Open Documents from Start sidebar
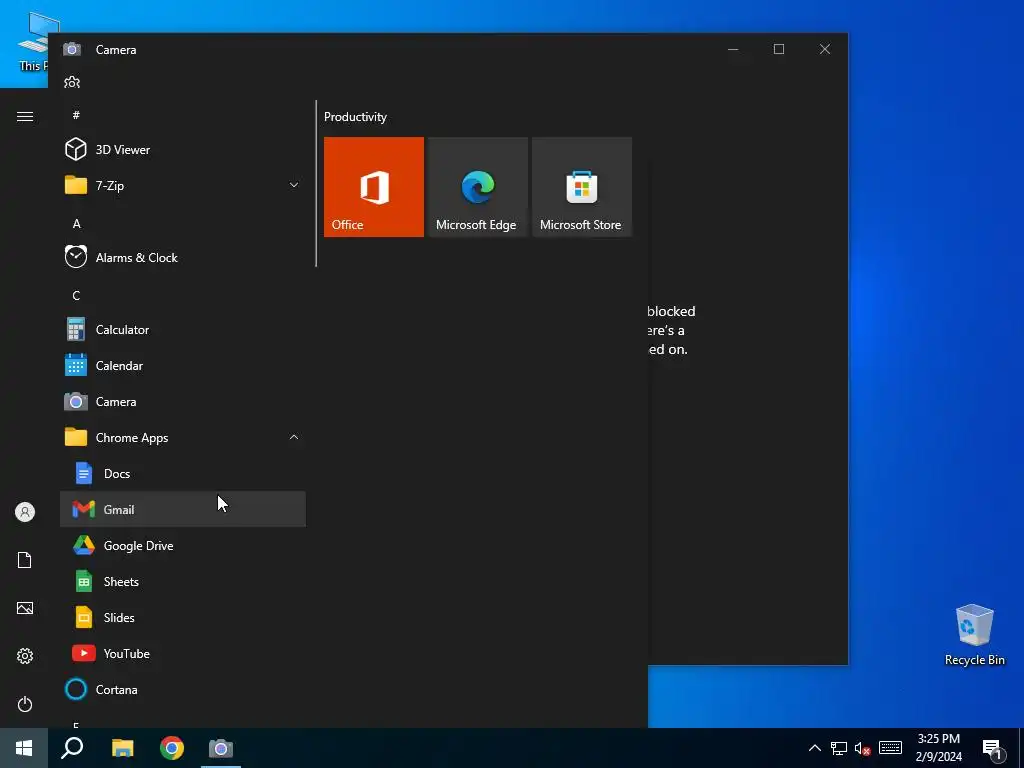Viewport: 1024px width, 768px height. pyautogui.click(x=25, y=560)
